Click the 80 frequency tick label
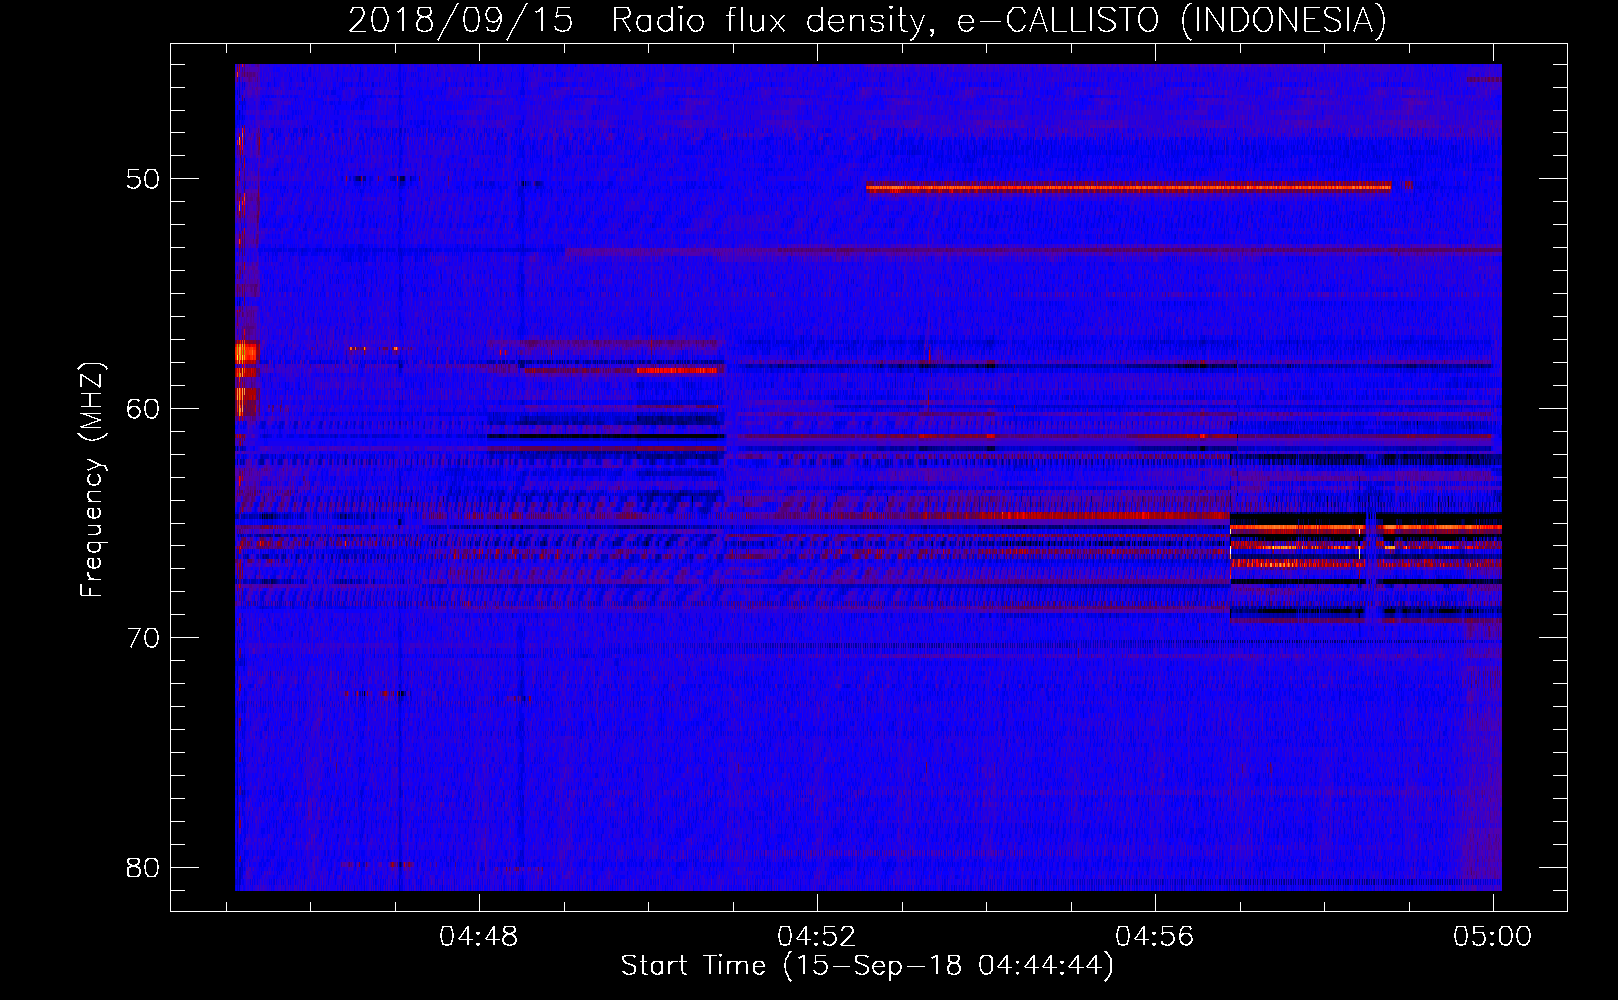 (x=143, y=867)
